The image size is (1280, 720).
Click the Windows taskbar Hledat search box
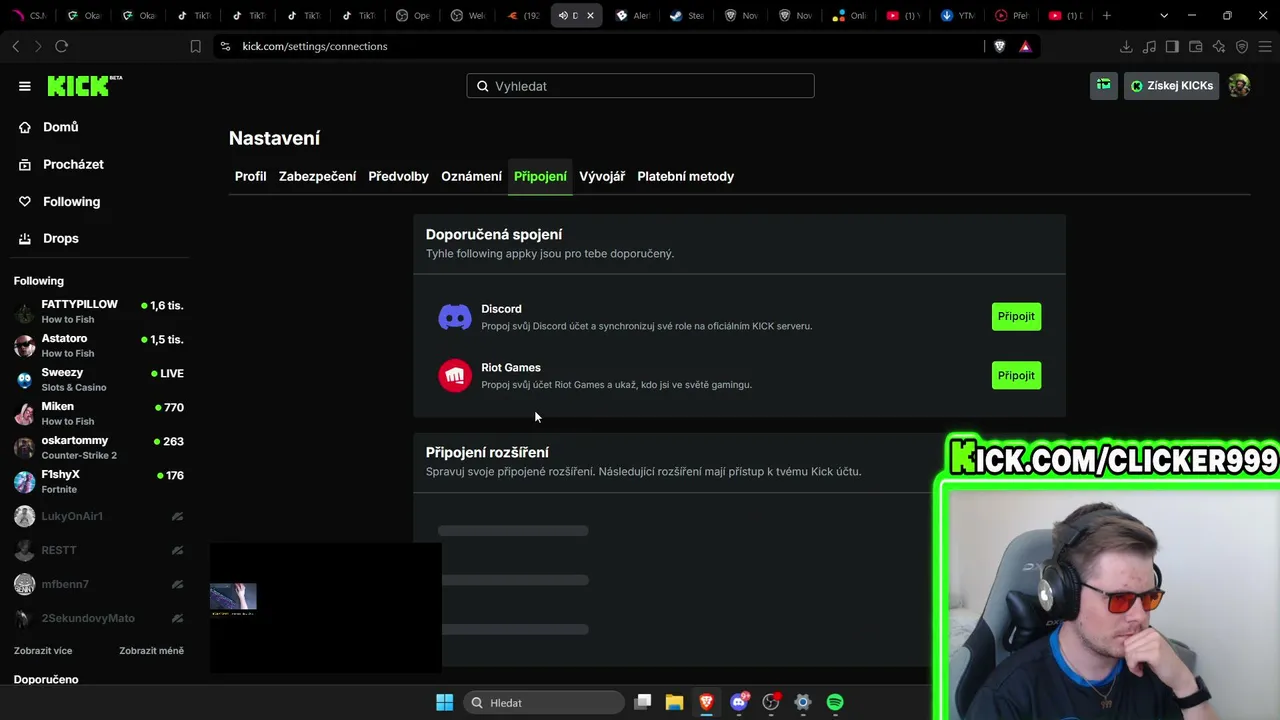(544, 702)
